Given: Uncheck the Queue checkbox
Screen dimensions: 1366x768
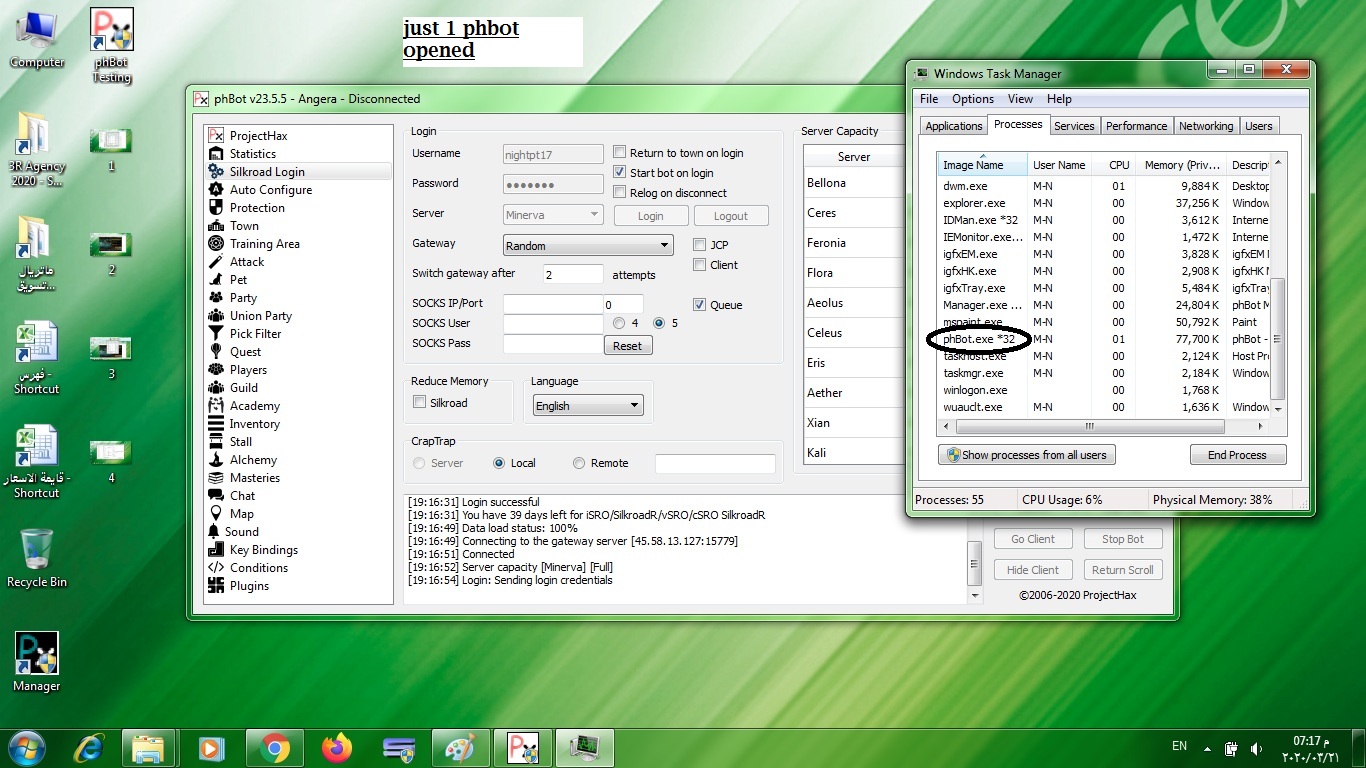Looking at the screenshot, I should pos(700,305).
